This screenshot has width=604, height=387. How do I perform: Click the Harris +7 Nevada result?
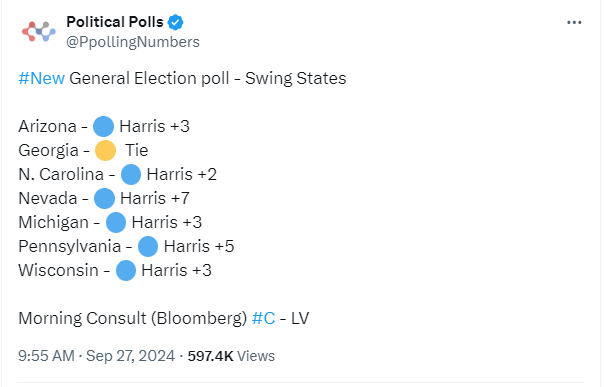[154, 198]
